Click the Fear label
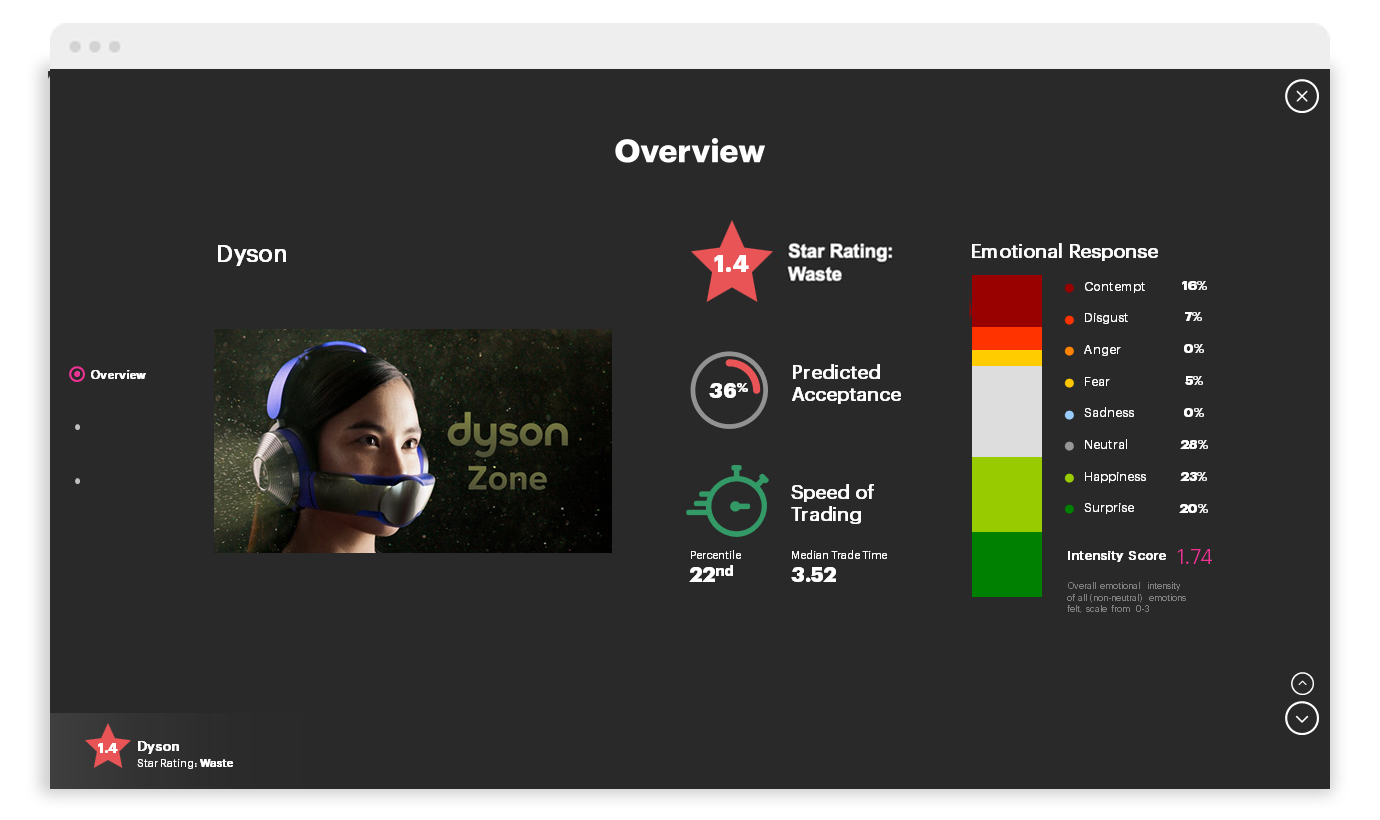This screenshot has height=820, width=1380. click(x=1097, y=382)
